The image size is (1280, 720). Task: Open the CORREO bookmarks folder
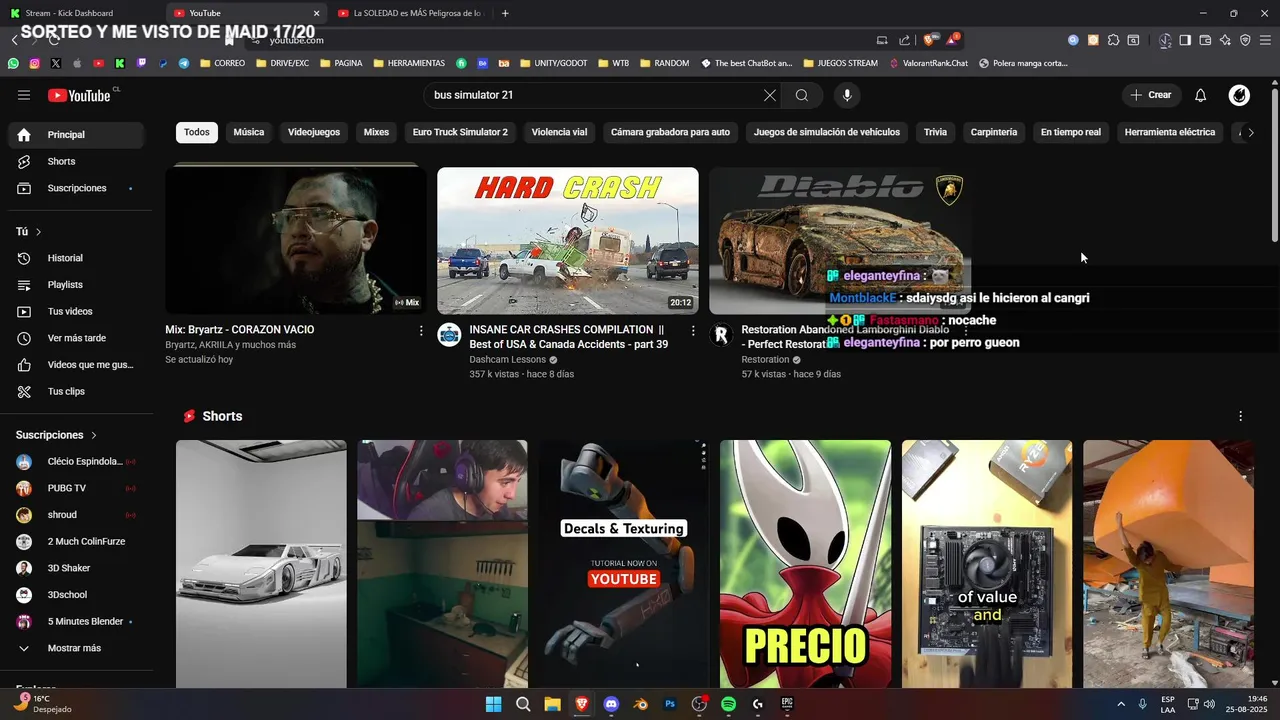point(222,63)
